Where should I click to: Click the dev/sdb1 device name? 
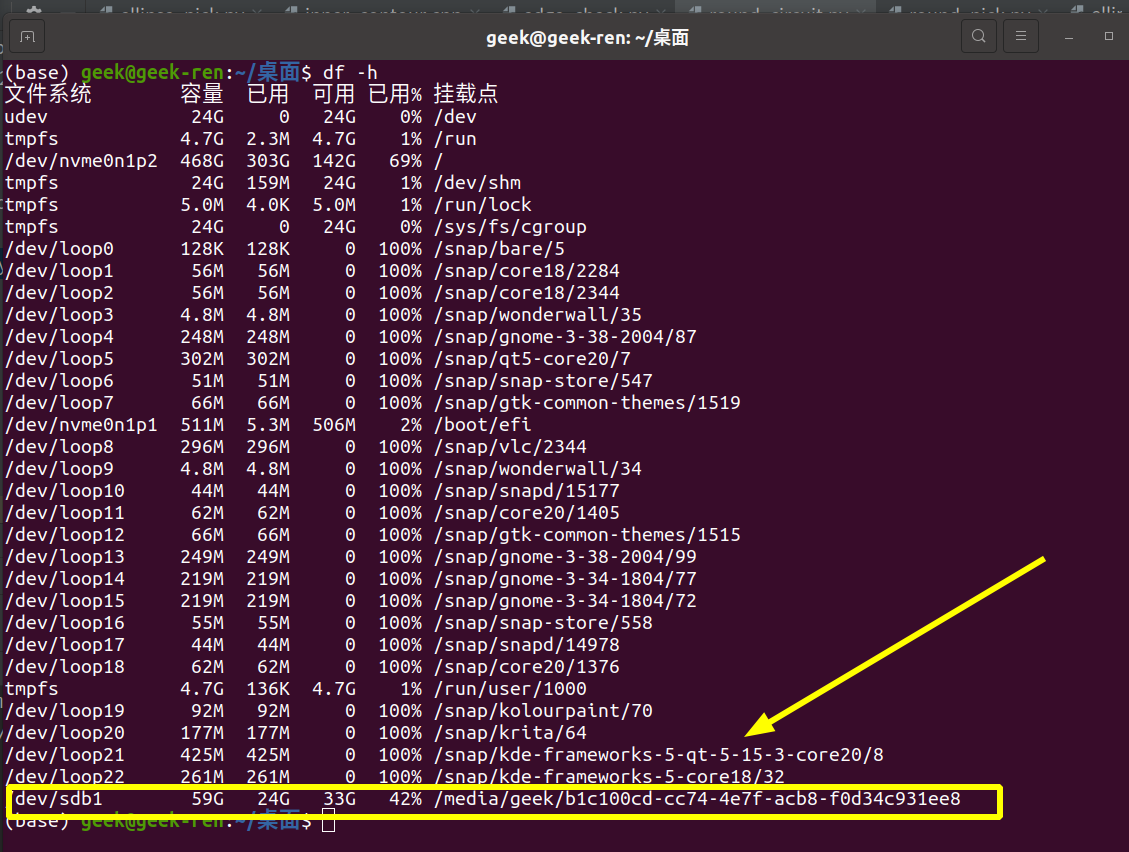click(x=59, y=799)
